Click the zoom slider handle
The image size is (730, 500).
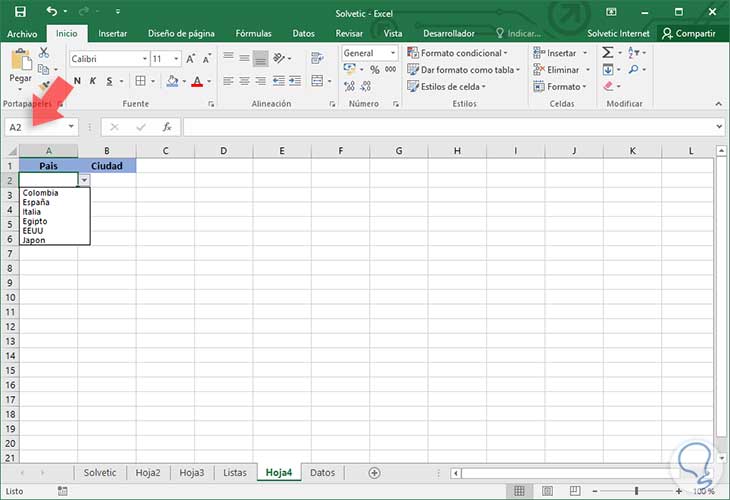[x=636, y=491]
